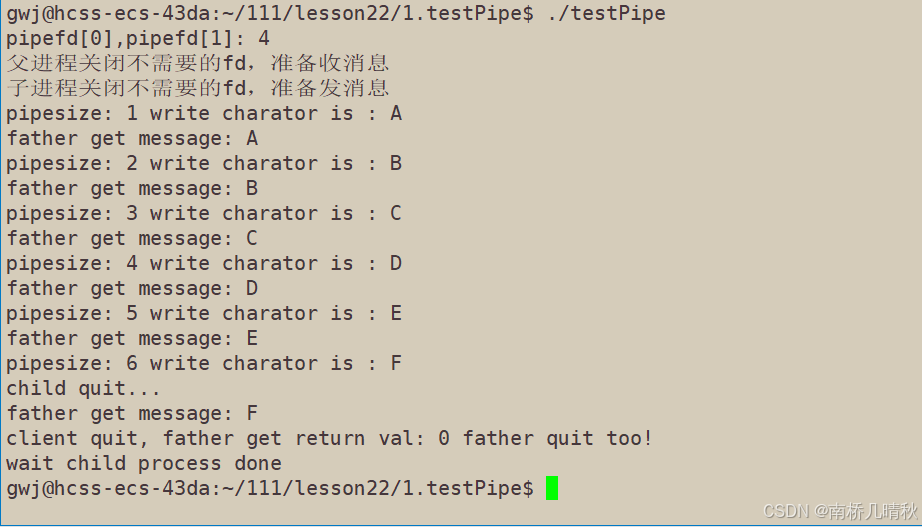Click the 'father get message: A' line
The image size is (922, 527).
tap(132, 138)
